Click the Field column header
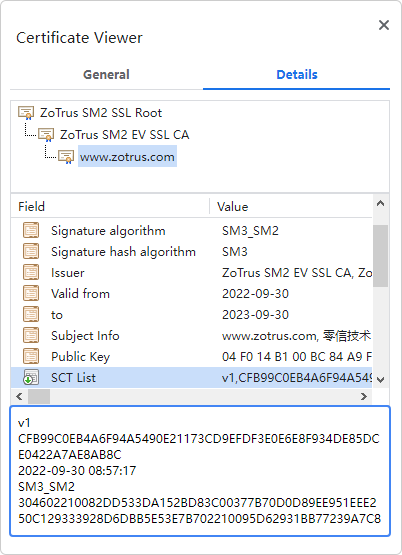The image size is (402, 555). coord(31,207)
